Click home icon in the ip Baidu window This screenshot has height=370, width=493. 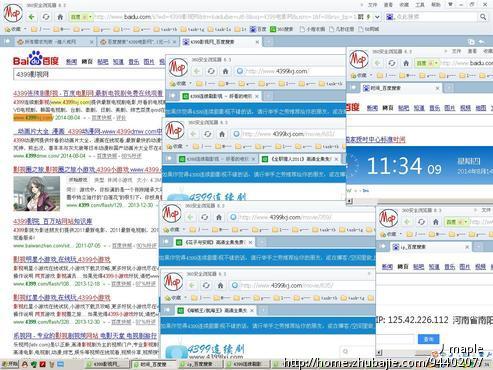click(x=436, y=222)
